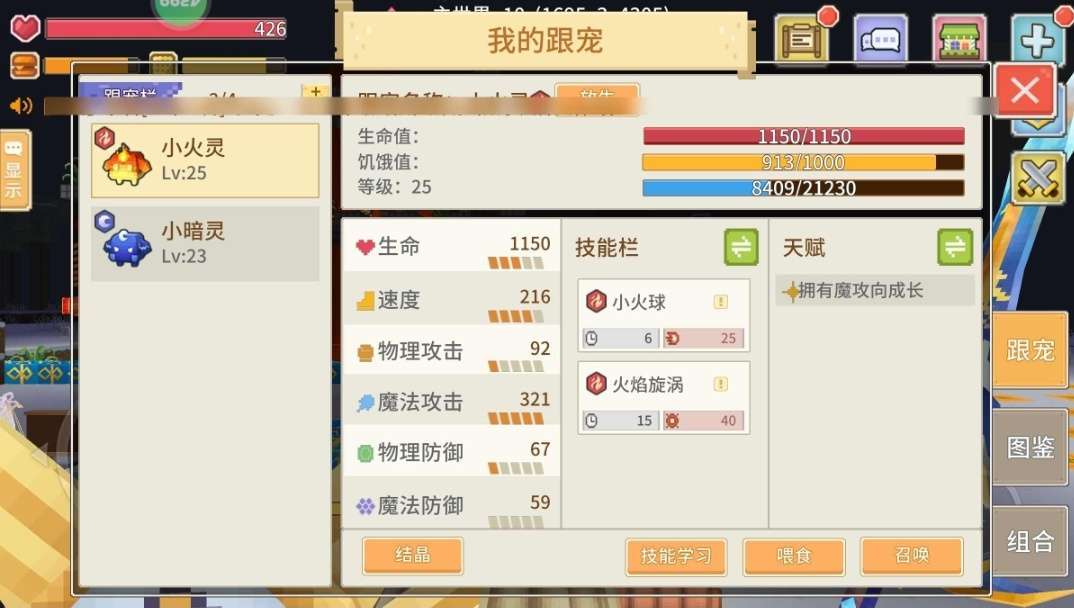Select 小暗灵 pet in list
The height and width of the screenshot is (608, 1074).
click(205, 244)
